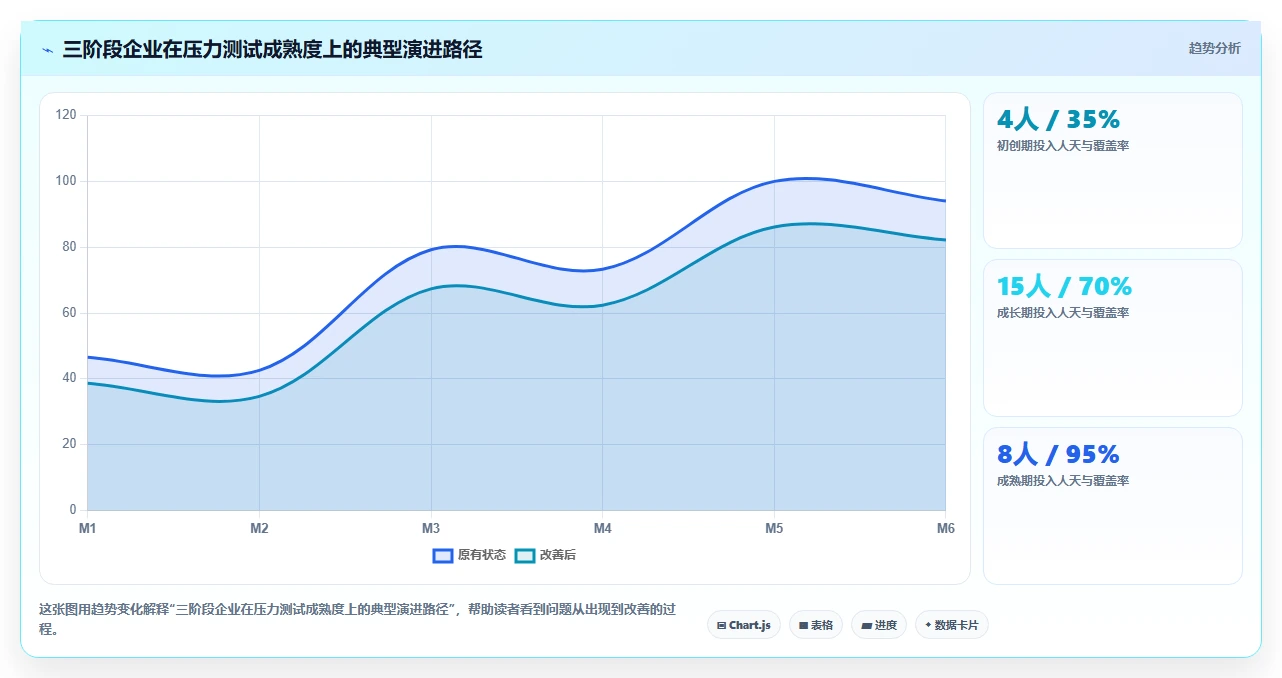Screen dimensions: 1282x678
Task: Click the 120 y-axis value
Action: point(66,115)
